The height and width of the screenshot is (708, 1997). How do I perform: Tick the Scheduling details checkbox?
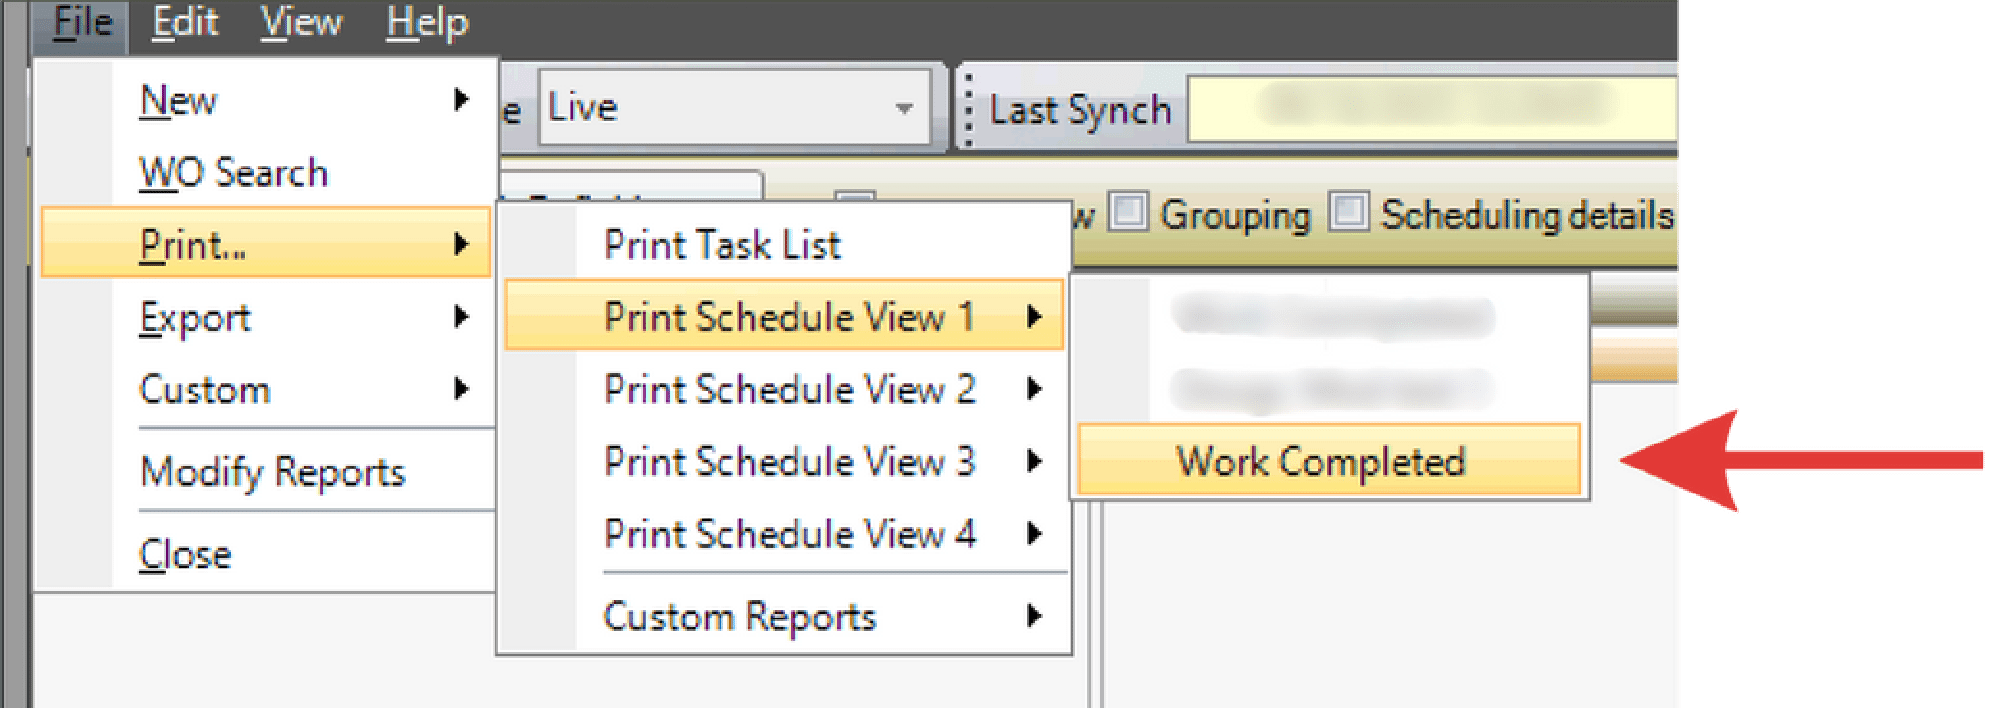tap(1348, 213)
